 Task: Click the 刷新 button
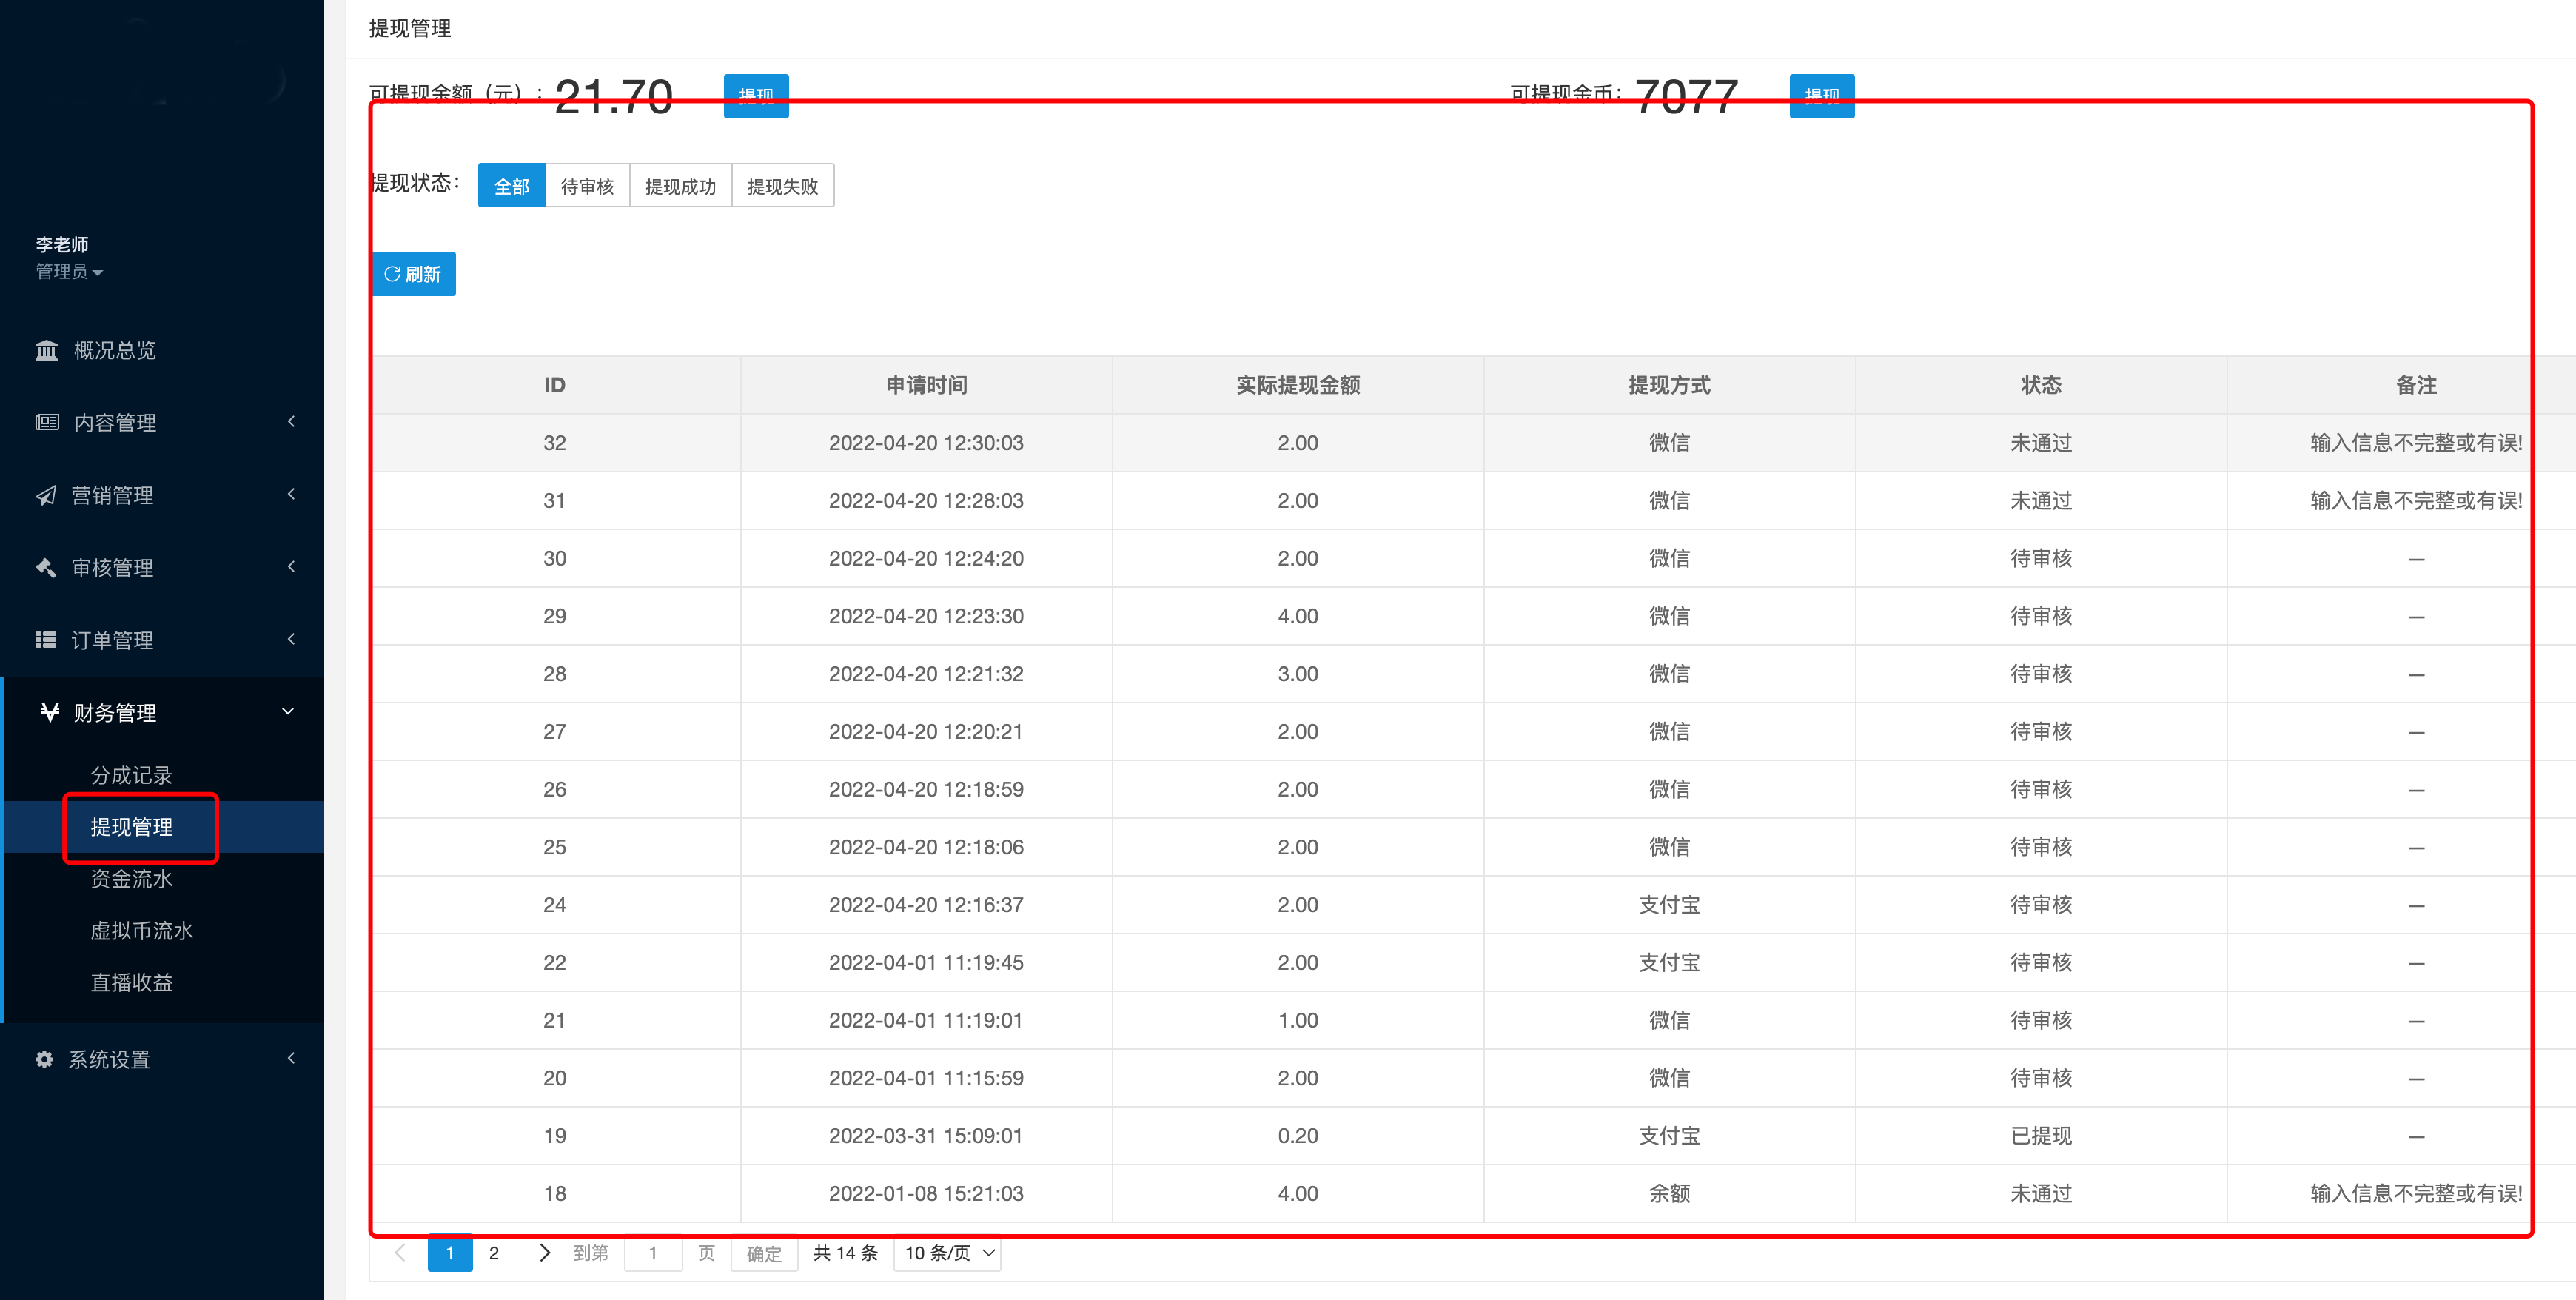coord(413,274)
